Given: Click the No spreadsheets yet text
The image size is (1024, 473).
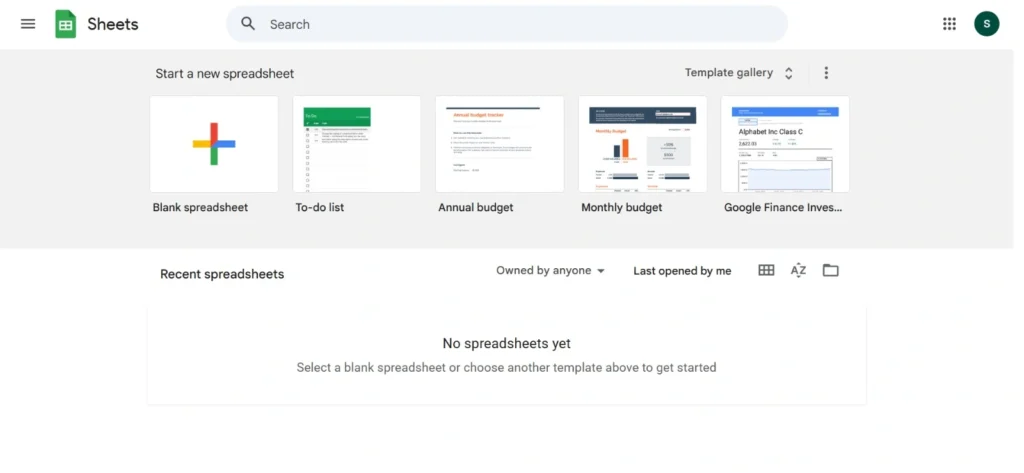Looking at the screenshot, I should (x=507, y=343).
